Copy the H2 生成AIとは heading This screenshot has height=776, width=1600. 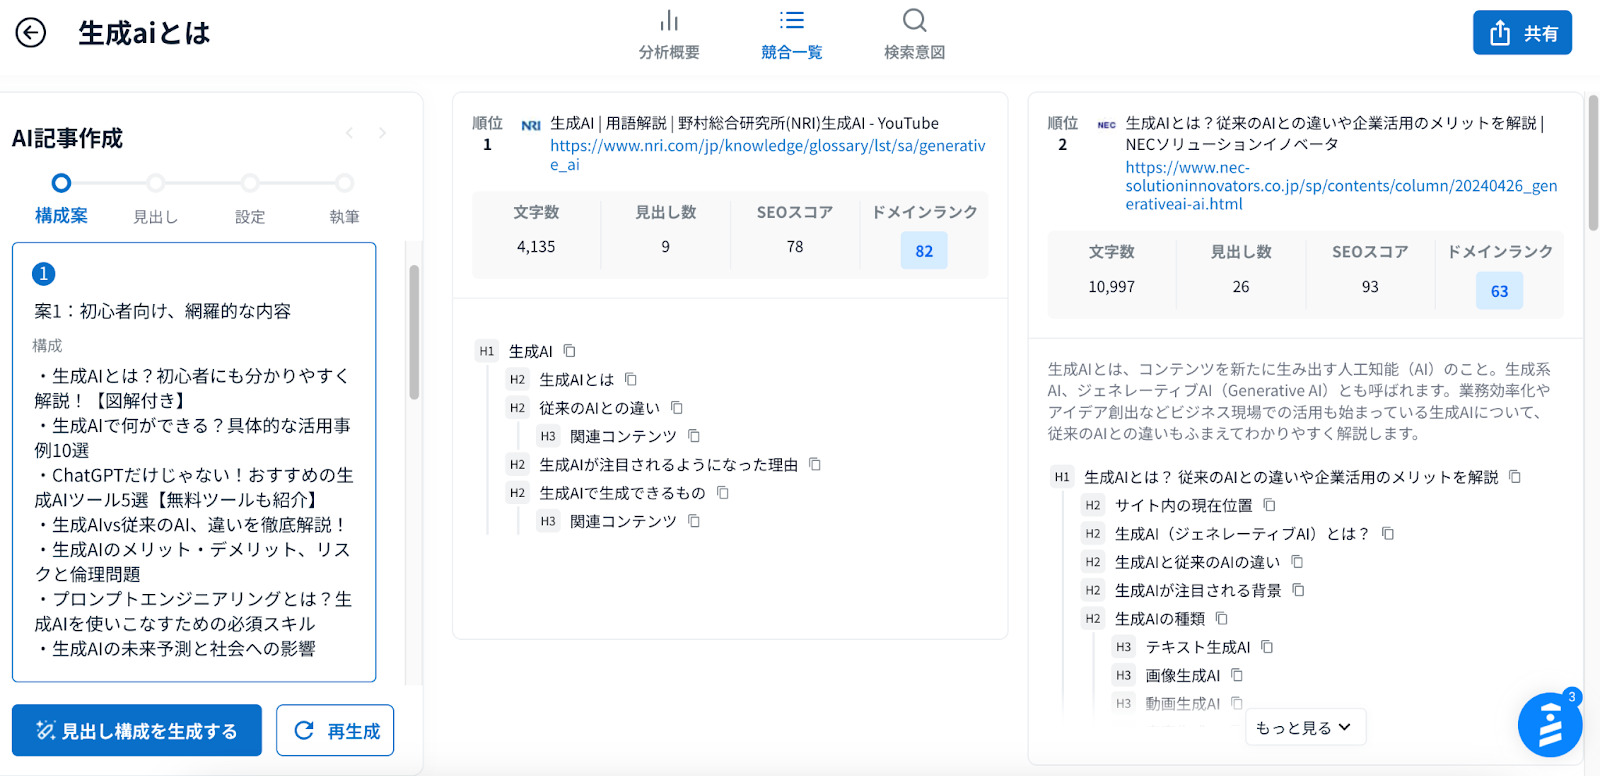tap(630, 379)
